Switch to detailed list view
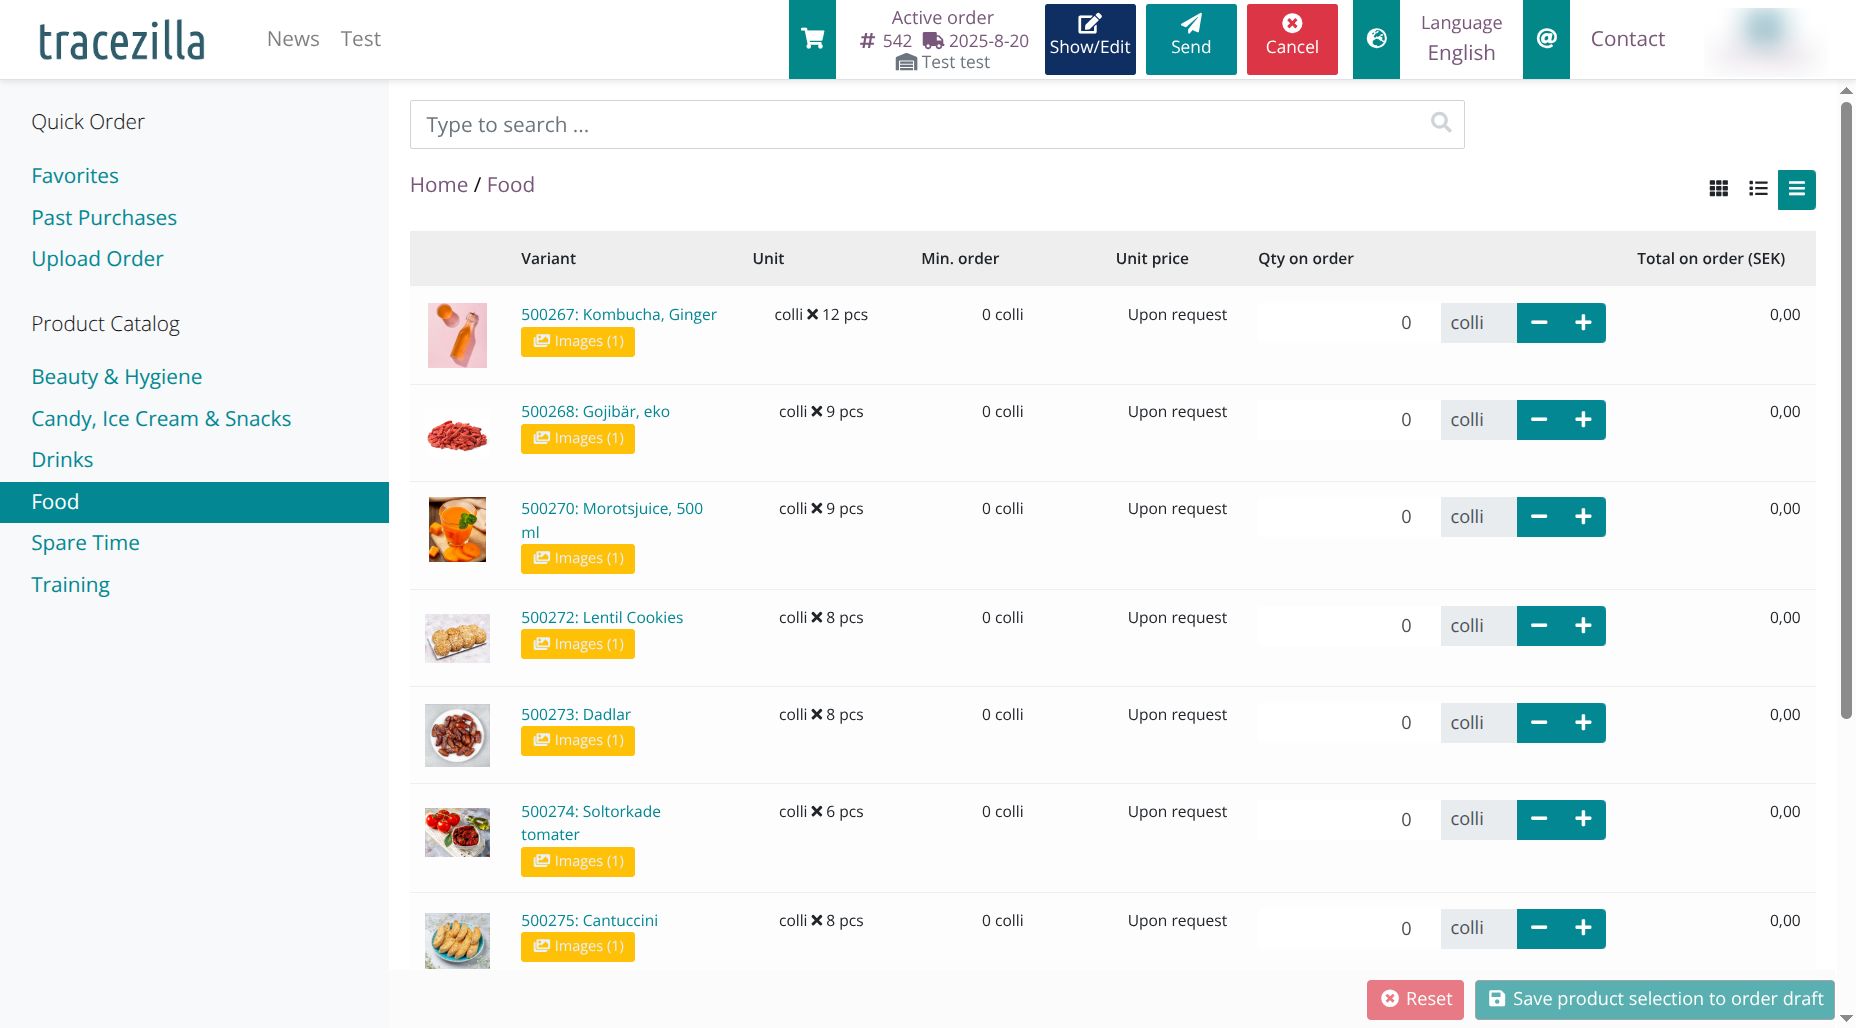Screen dimensions: 1856x1028 1758,189
